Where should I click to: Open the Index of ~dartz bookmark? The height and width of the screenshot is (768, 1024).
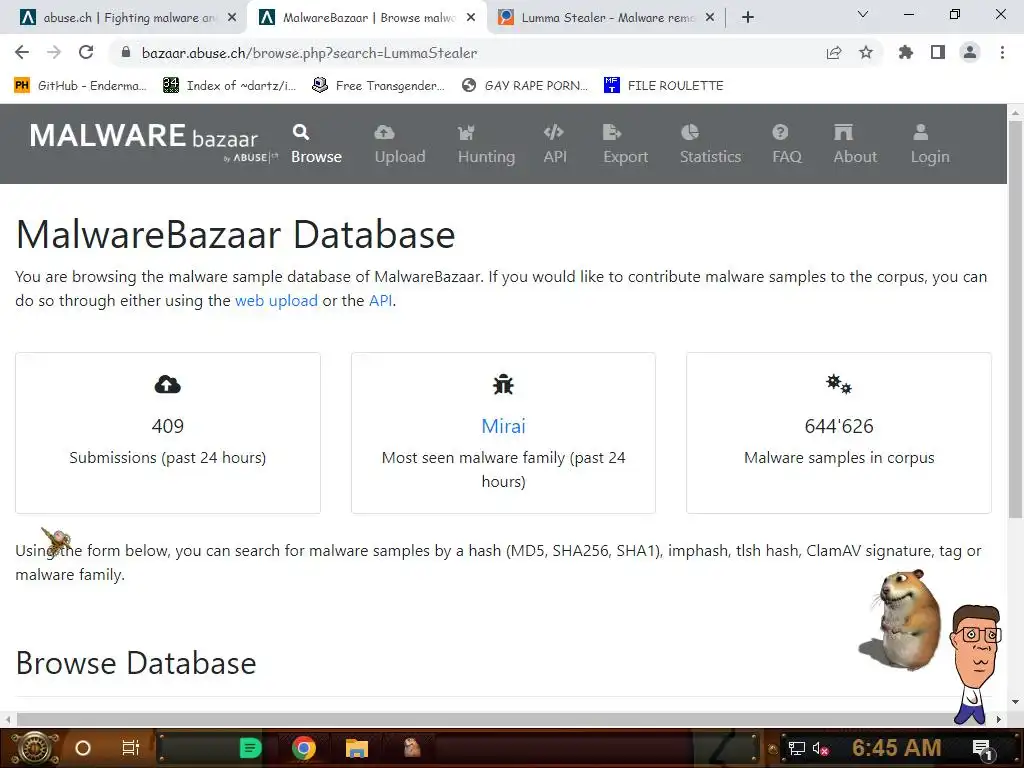(229, 86)
